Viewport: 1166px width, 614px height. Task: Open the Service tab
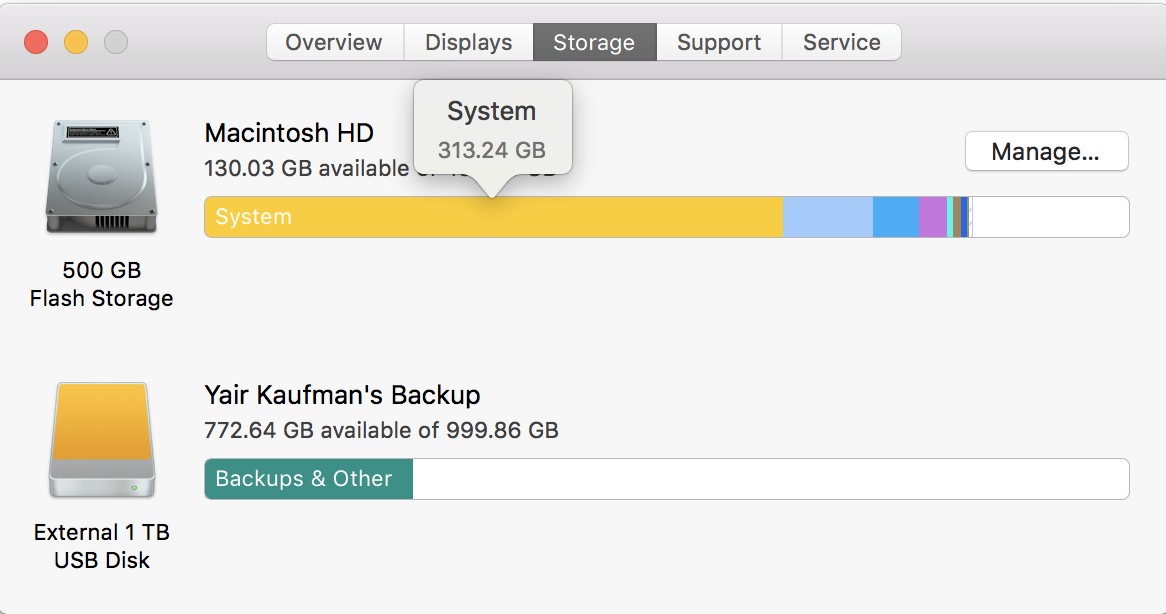(x=841, y=42)
